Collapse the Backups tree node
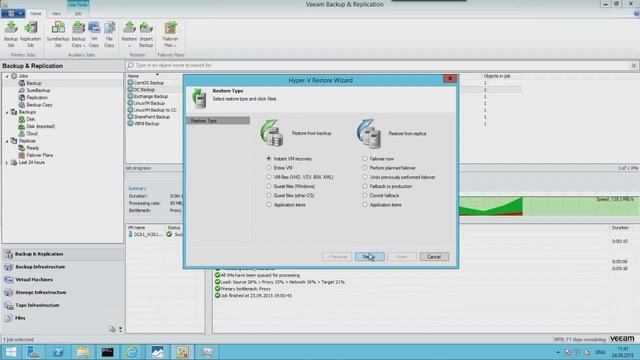The width and height of the screenshot is (640, 360). click(x=7, y=112)
